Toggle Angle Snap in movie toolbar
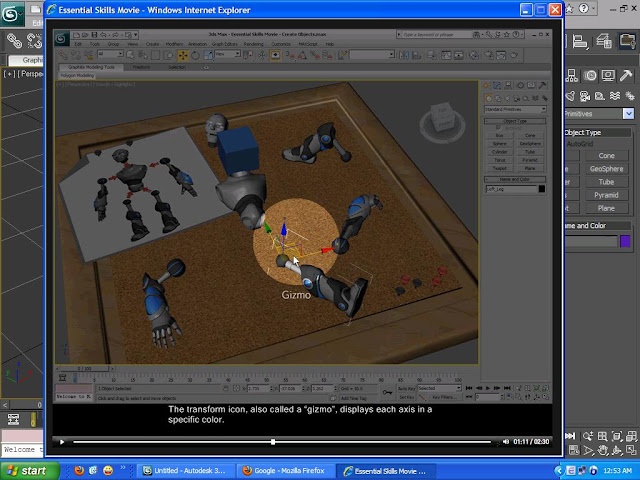The height and width of the screenshot is (480, 640). pyautogui.click(x=301, y=55)
